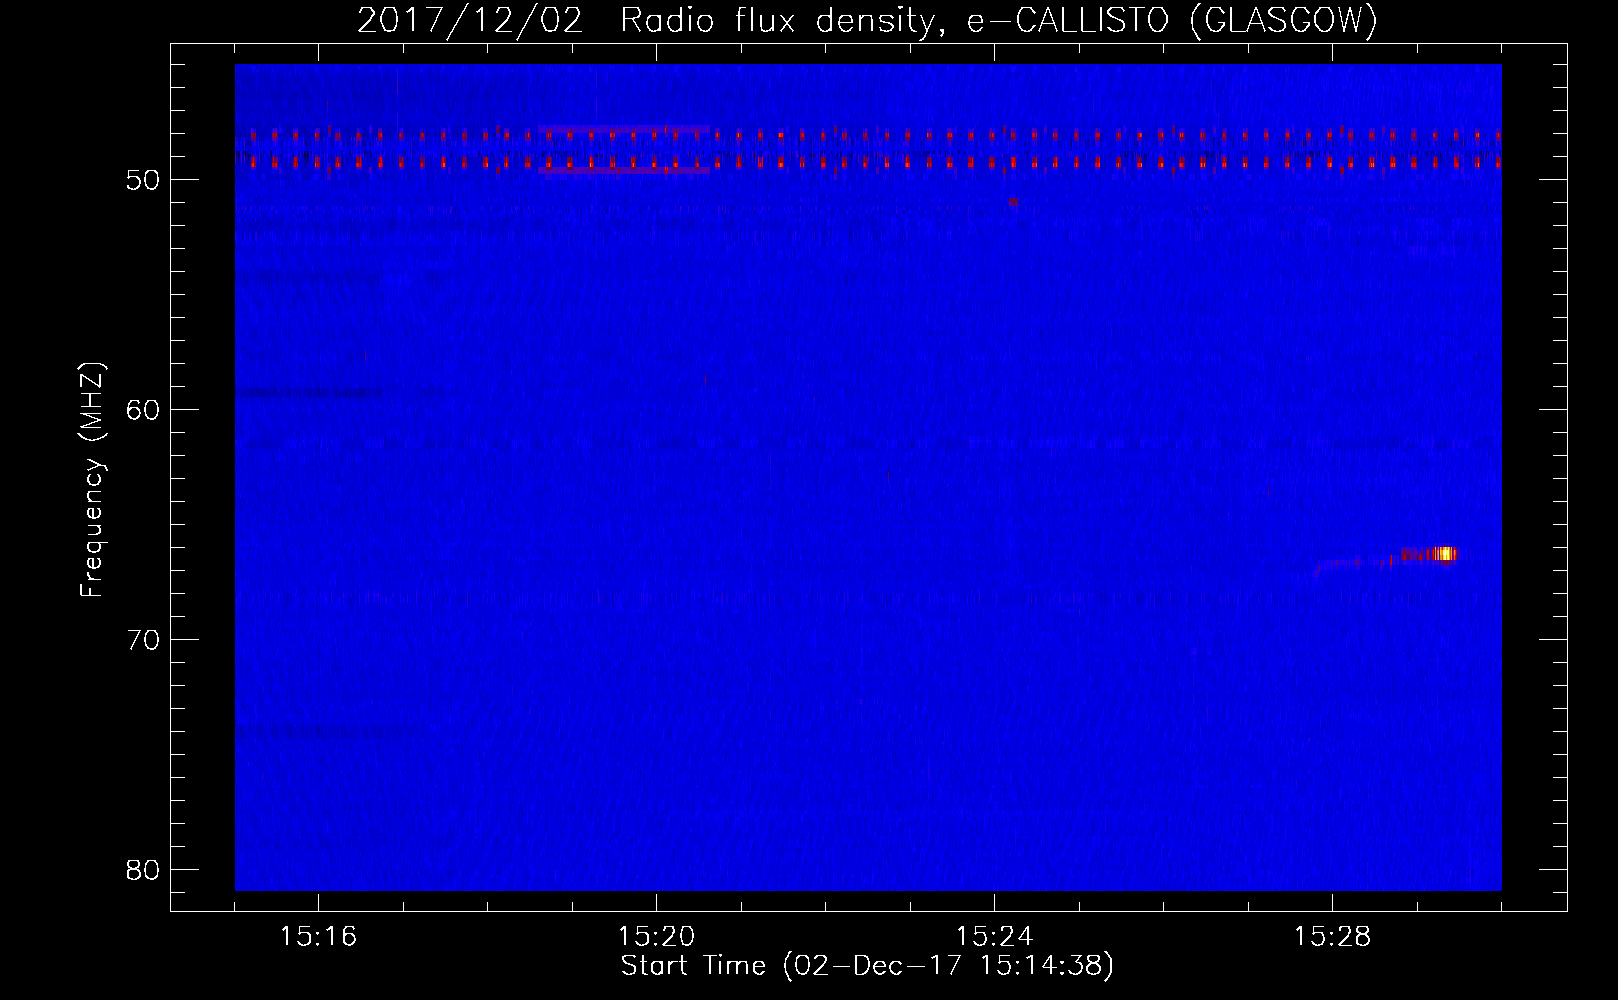Click the 80 frequency tick label
The image size is (1618, 1000).
(x=144, y=870)
